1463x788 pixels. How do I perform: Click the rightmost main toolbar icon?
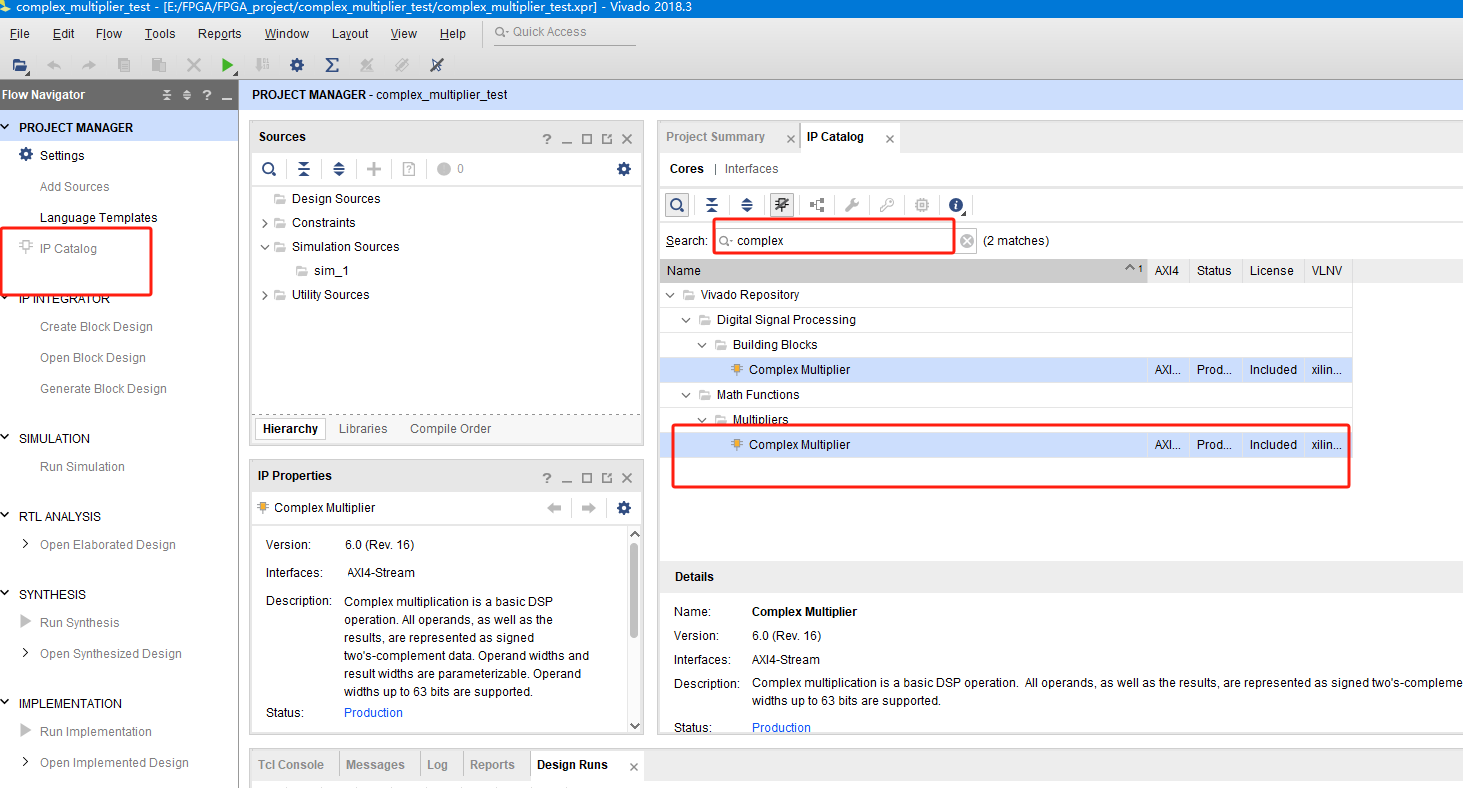pos(436,65)
